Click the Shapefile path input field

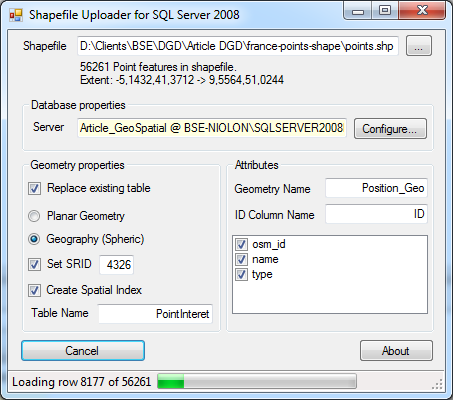pos(238,46)
